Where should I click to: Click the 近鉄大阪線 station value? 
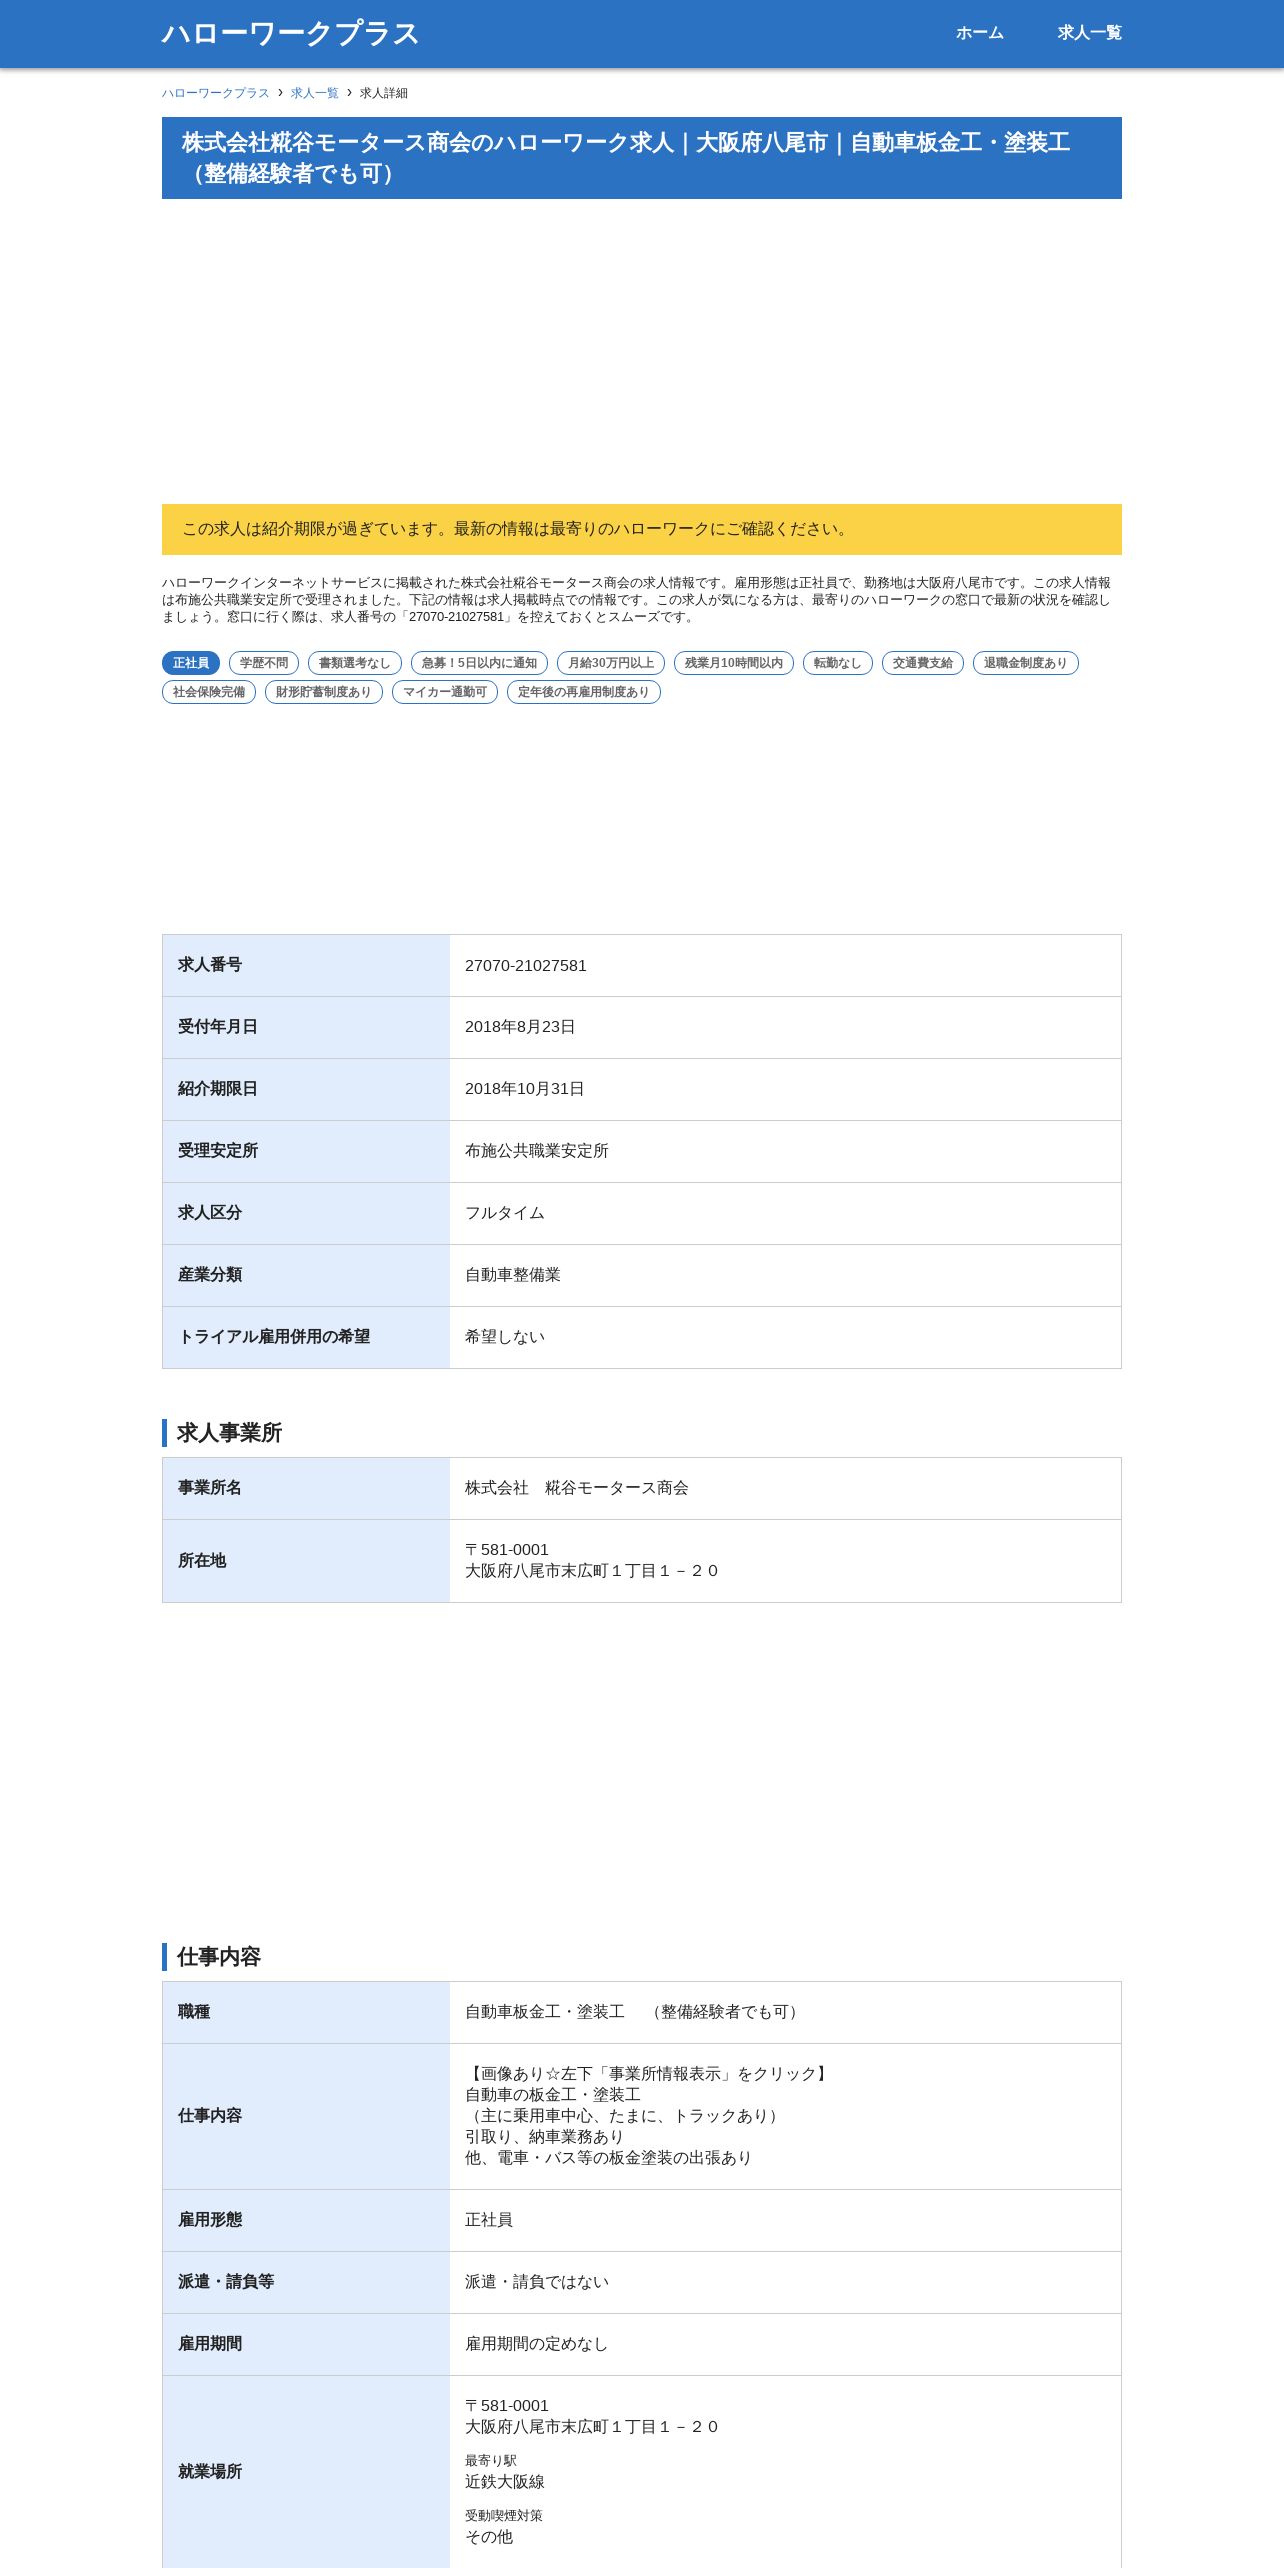coord(505,2483)
